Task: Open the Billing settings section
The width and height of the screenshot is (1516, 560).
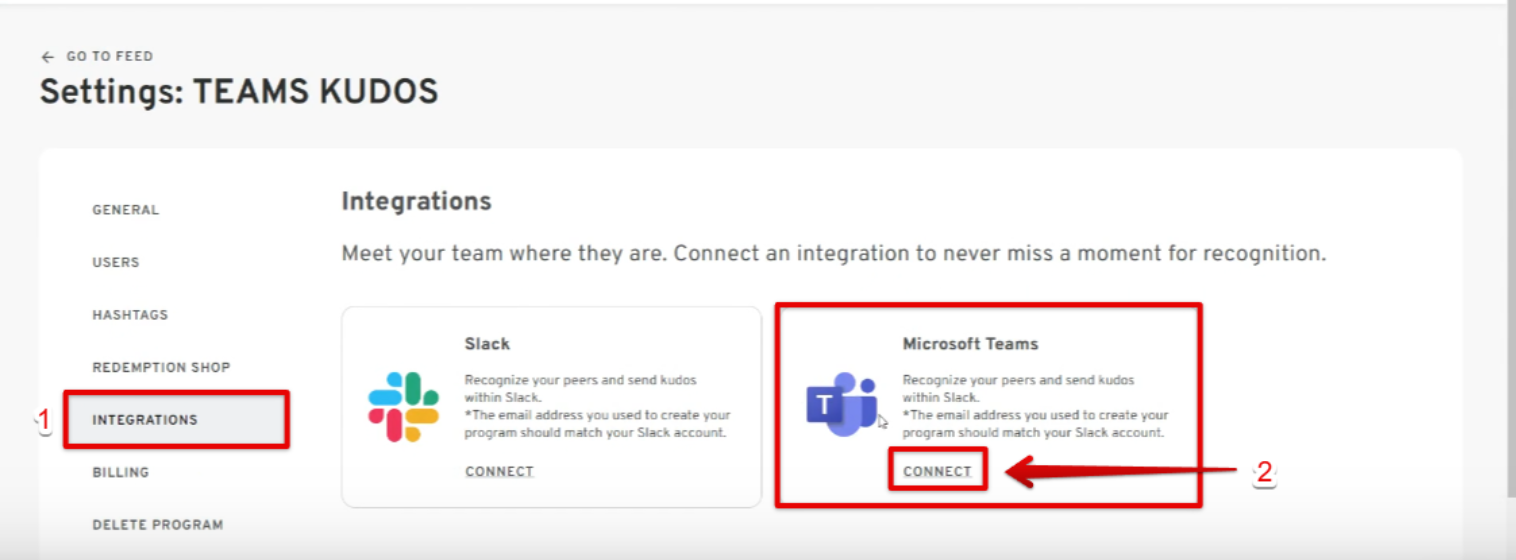Action: tap(121, 472)
